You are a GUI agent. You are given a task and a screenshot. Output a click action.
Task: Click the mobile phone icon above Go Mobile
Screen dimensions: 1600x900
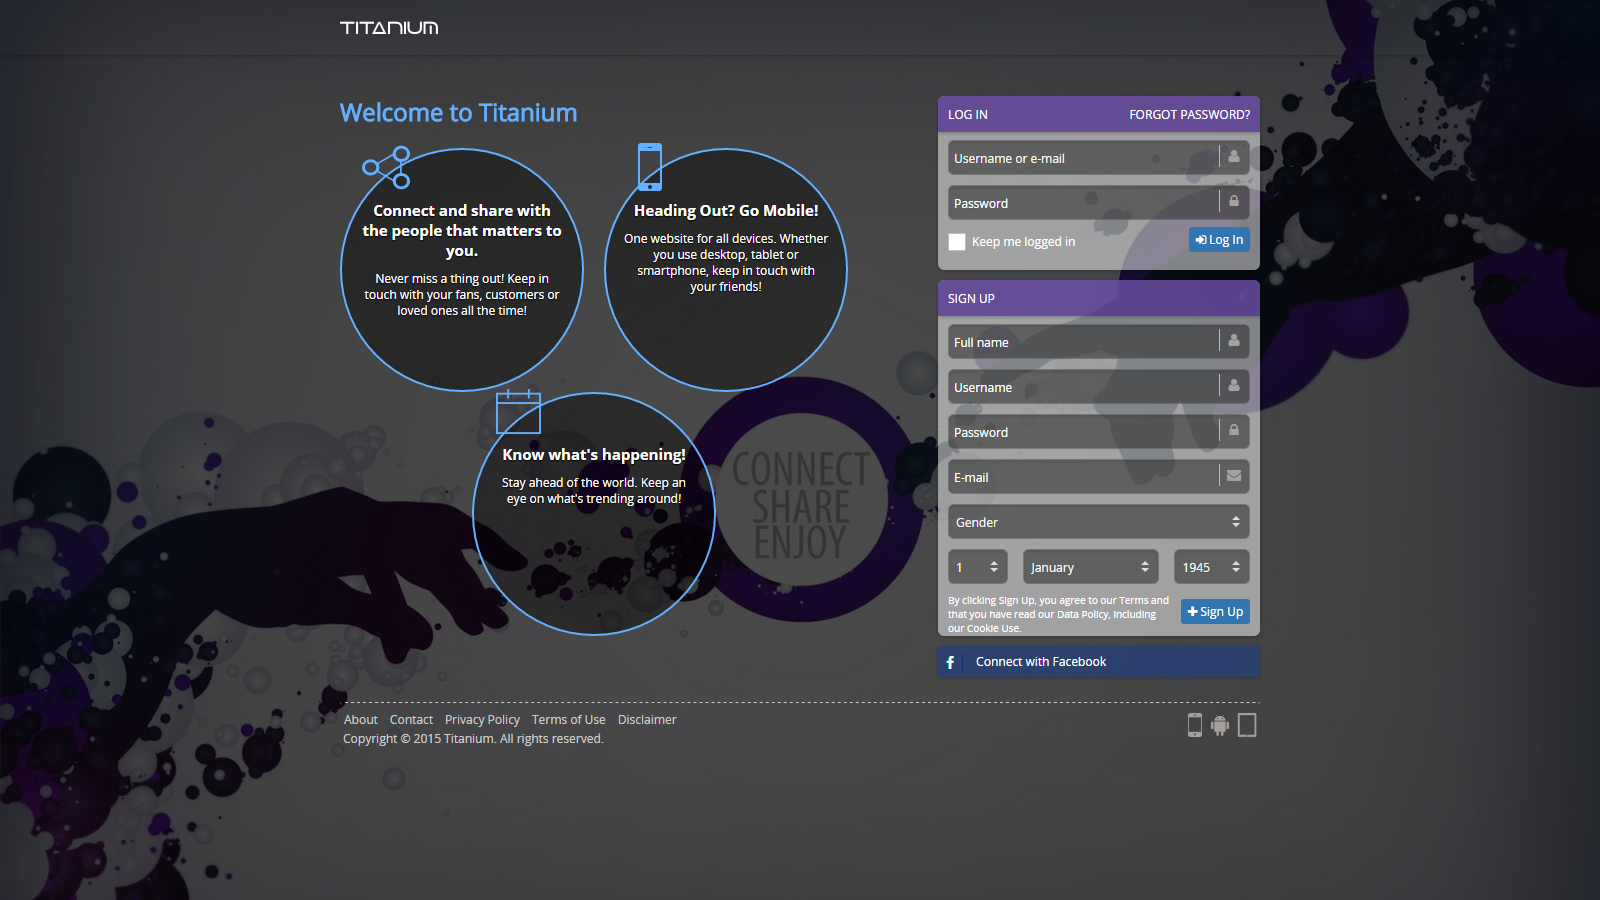650,167
